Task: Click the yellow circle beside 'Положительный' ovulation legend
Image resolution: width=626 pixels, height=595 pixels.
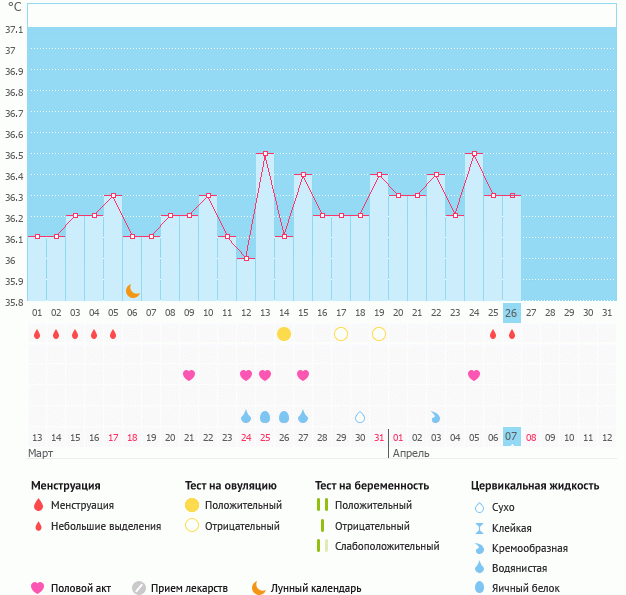Action: [x=194, y=506]
